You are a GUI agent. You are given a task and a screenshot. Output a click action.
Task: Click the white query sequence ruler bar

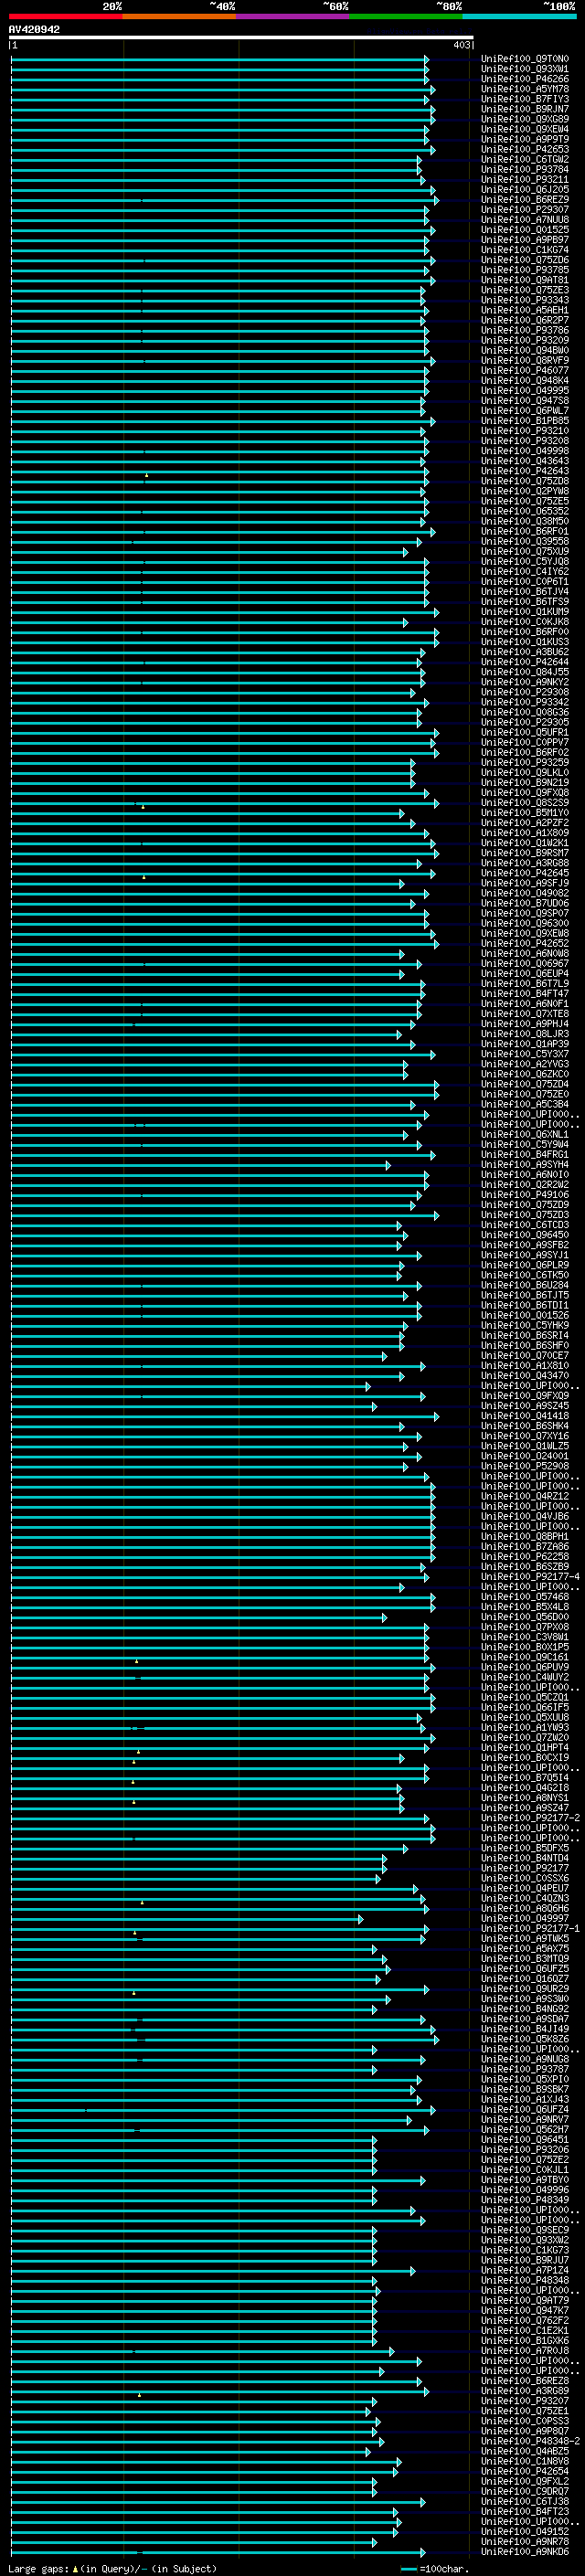(241, 38)
